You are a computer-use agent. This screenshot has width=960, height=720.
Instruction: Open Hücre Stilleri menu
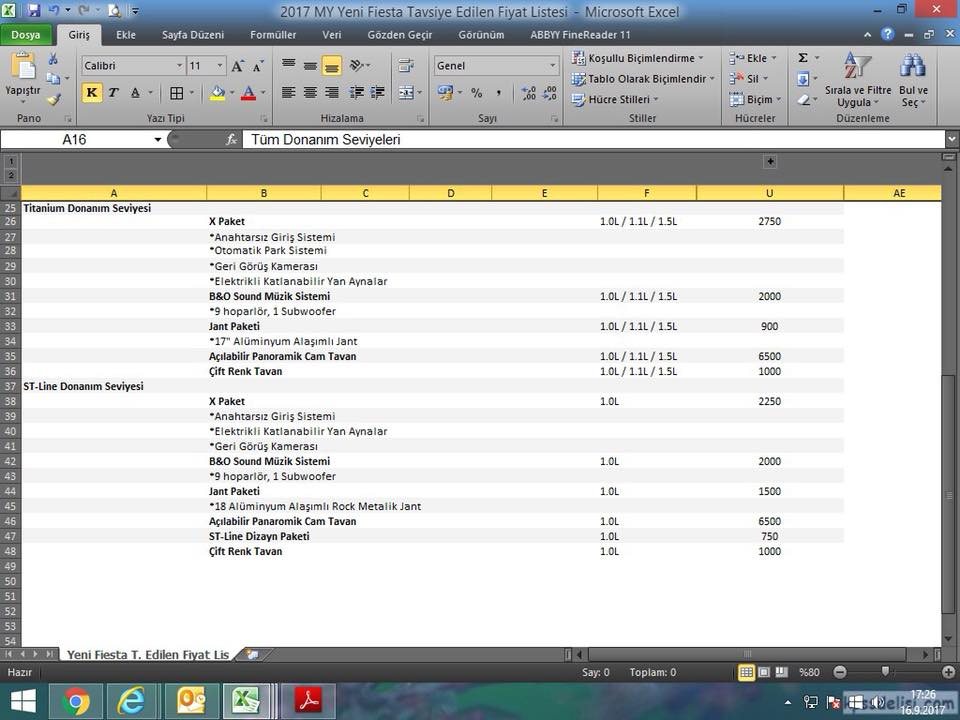click(615, 99)
